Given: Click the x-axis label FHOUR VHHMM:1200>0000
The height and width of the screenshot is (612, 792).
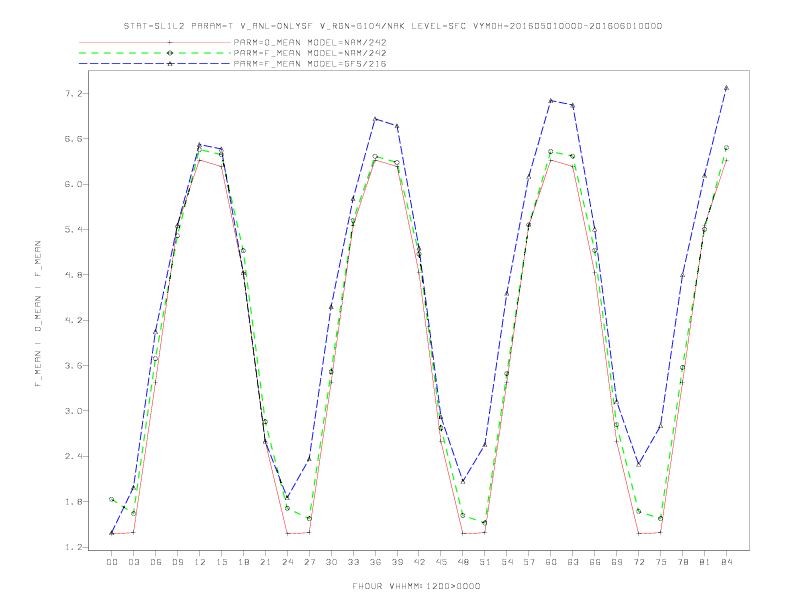Looking at the screenshot, I should (x=416, y=586).
